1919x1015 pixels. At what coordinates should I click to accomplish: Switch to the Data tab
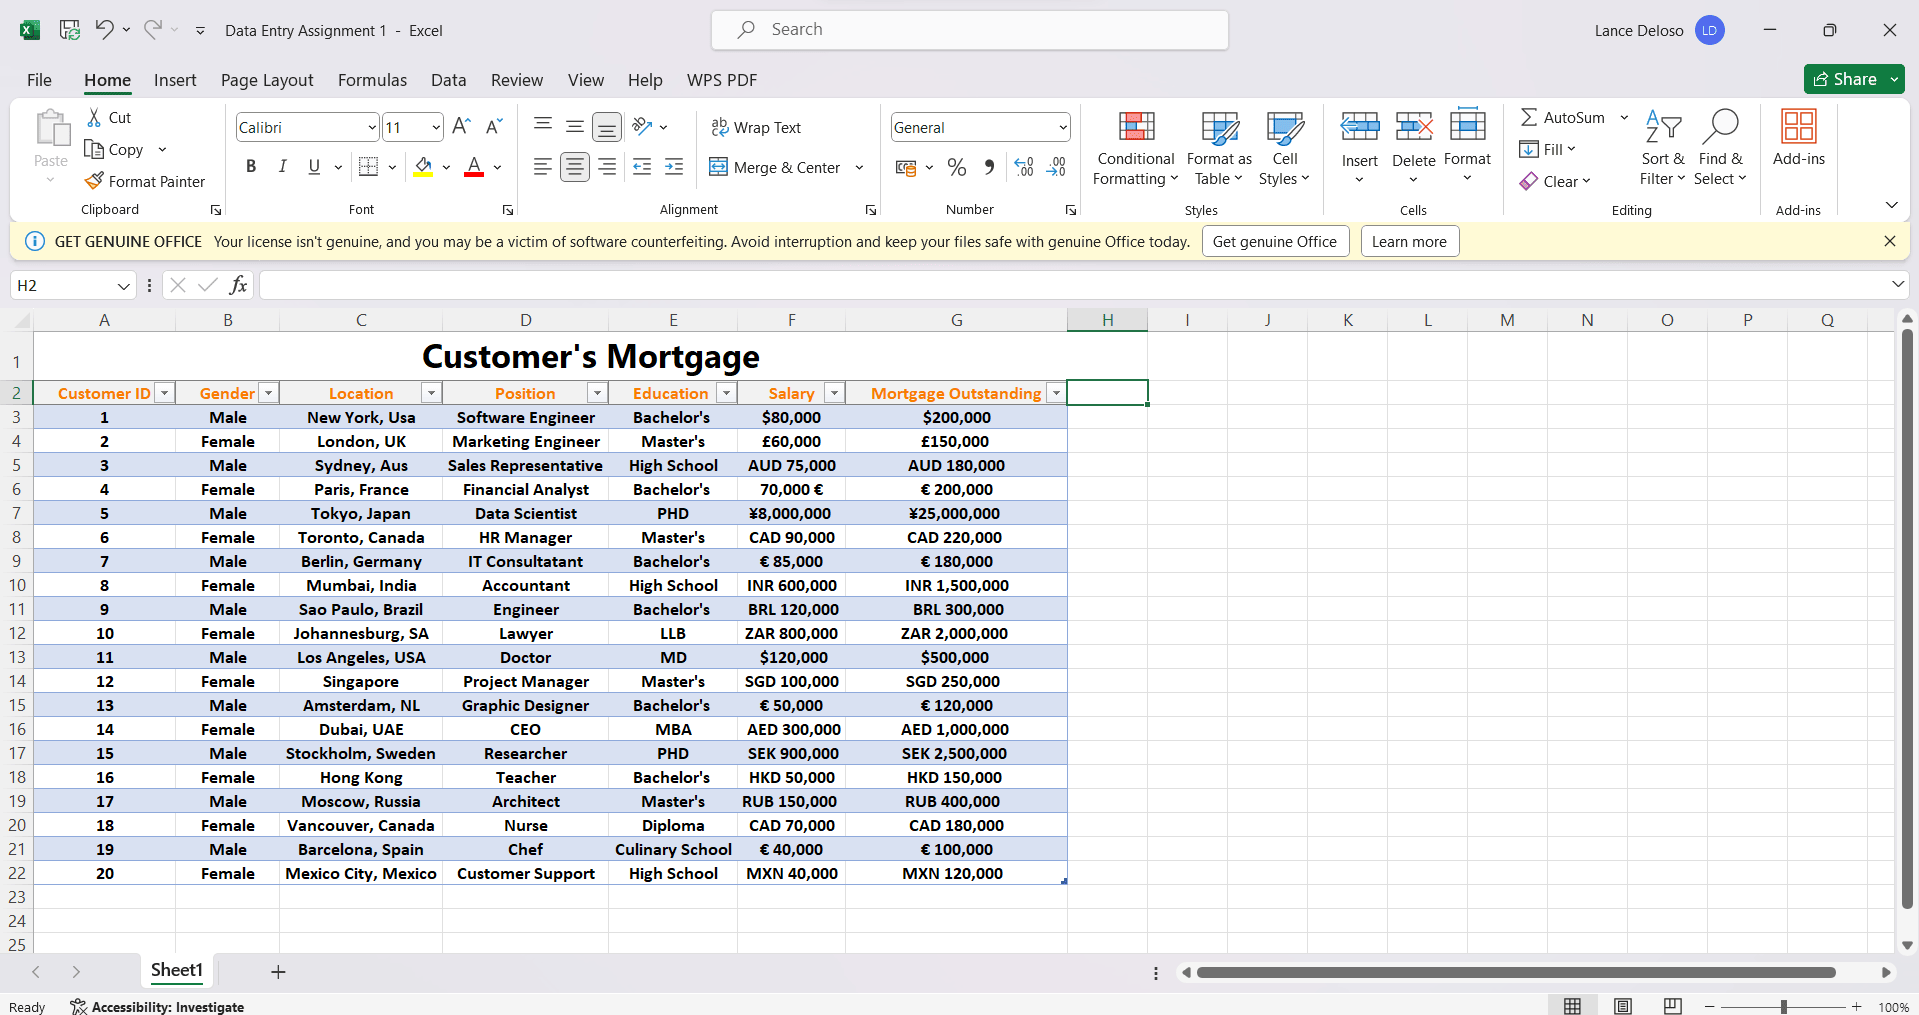(x=448, y=80)
